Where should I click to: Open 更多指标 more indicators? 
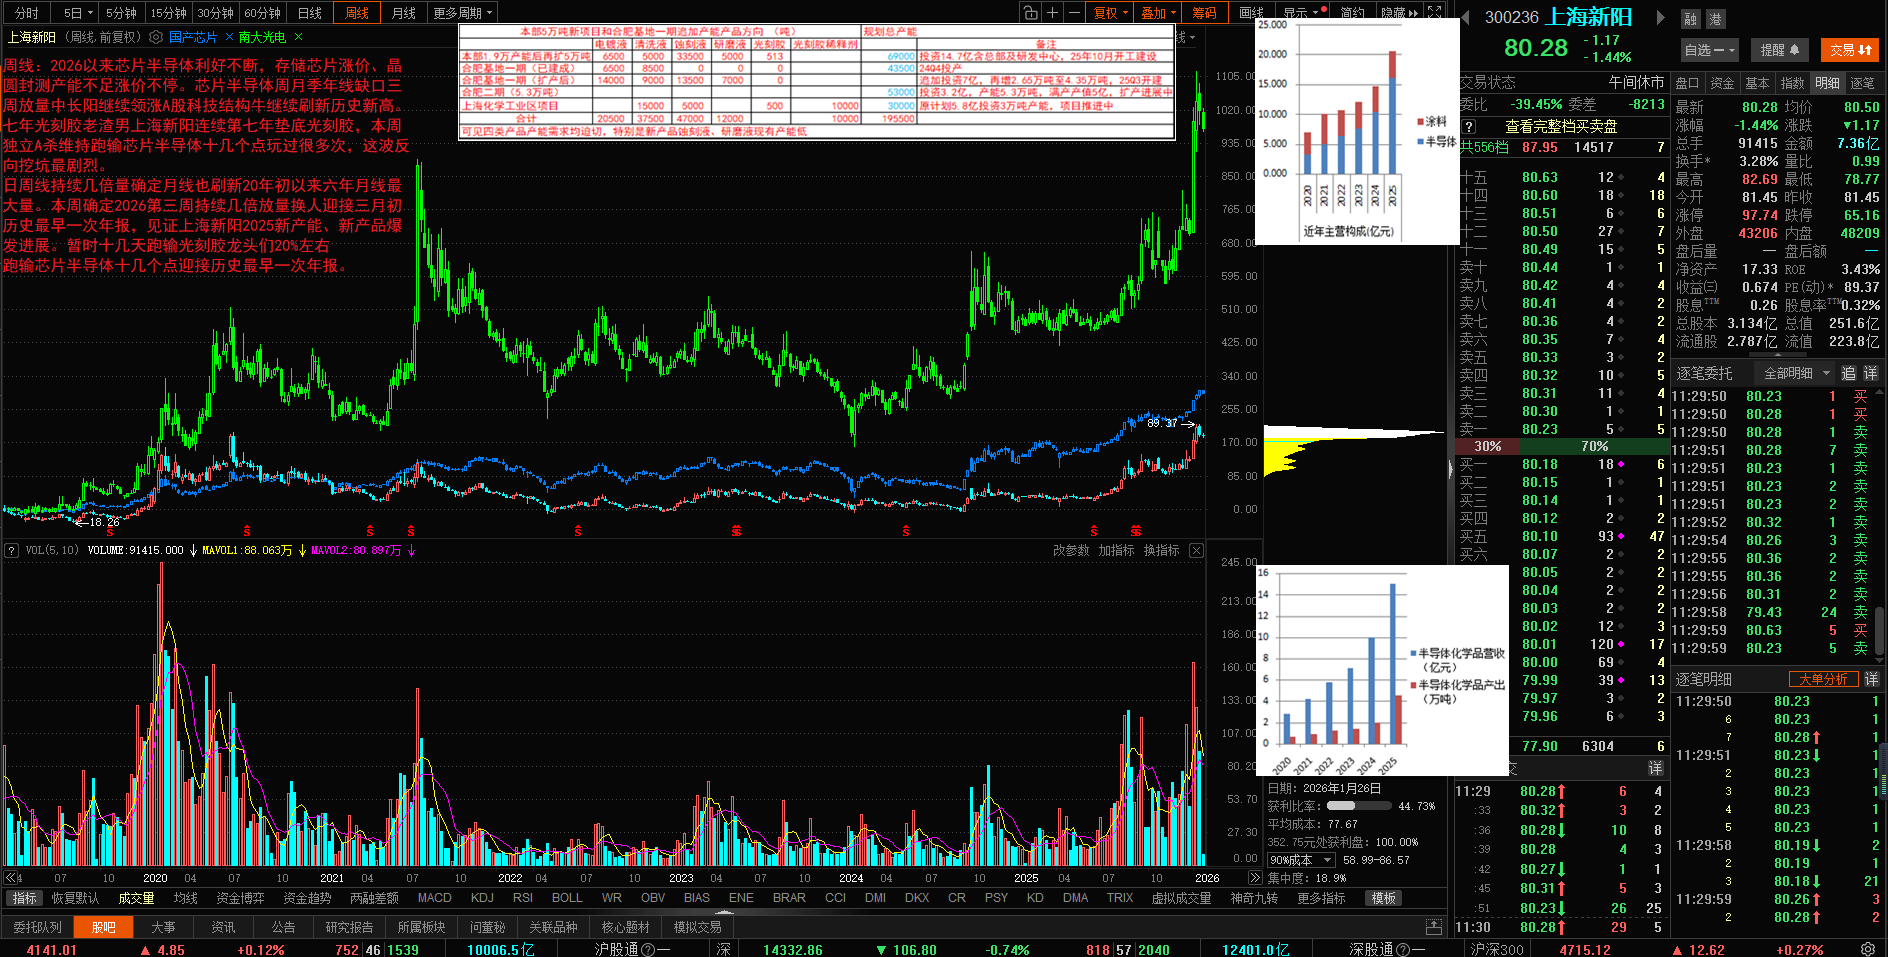1321,898
